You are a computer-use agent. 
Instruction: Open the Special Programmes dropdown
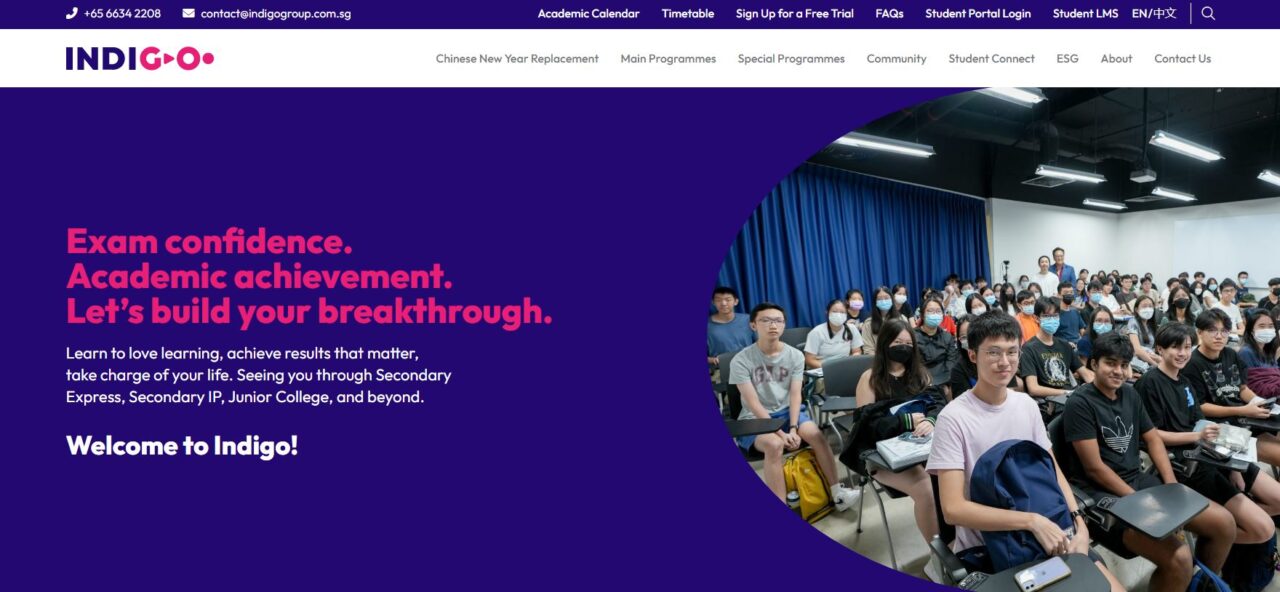click(791, 59)
